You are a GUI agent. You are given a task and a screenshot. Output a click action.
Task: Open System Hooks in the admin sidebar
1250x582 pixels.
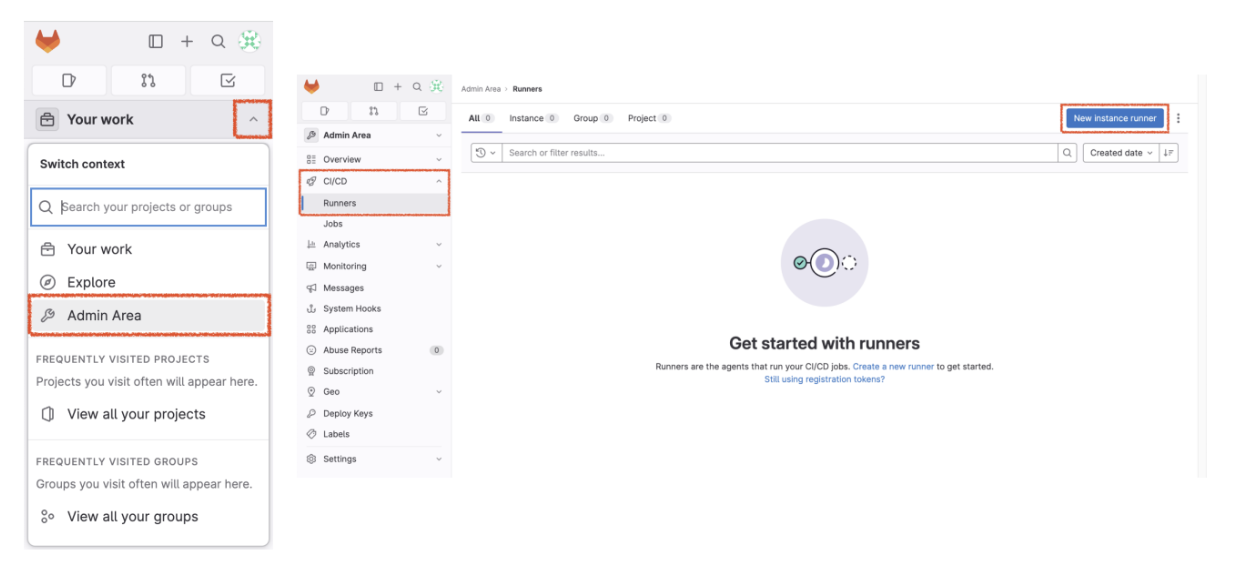click(374, 309)
